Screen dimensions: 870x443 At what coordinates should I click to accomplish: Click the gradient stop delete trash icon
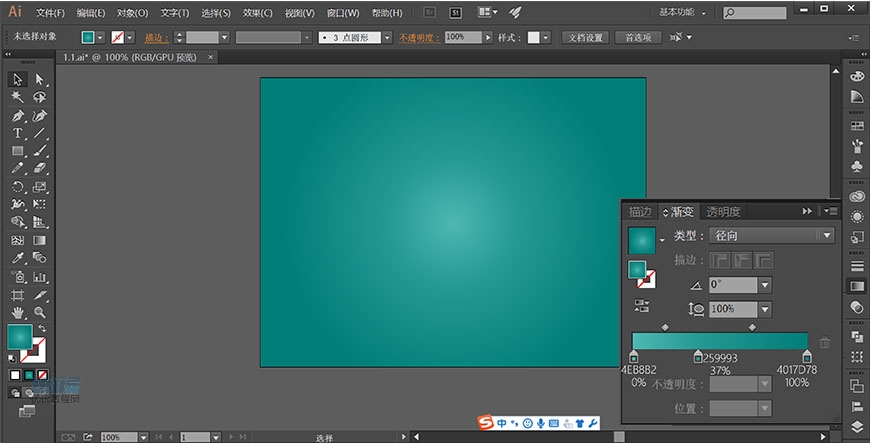pyautogui.click(x=824, y=342)
